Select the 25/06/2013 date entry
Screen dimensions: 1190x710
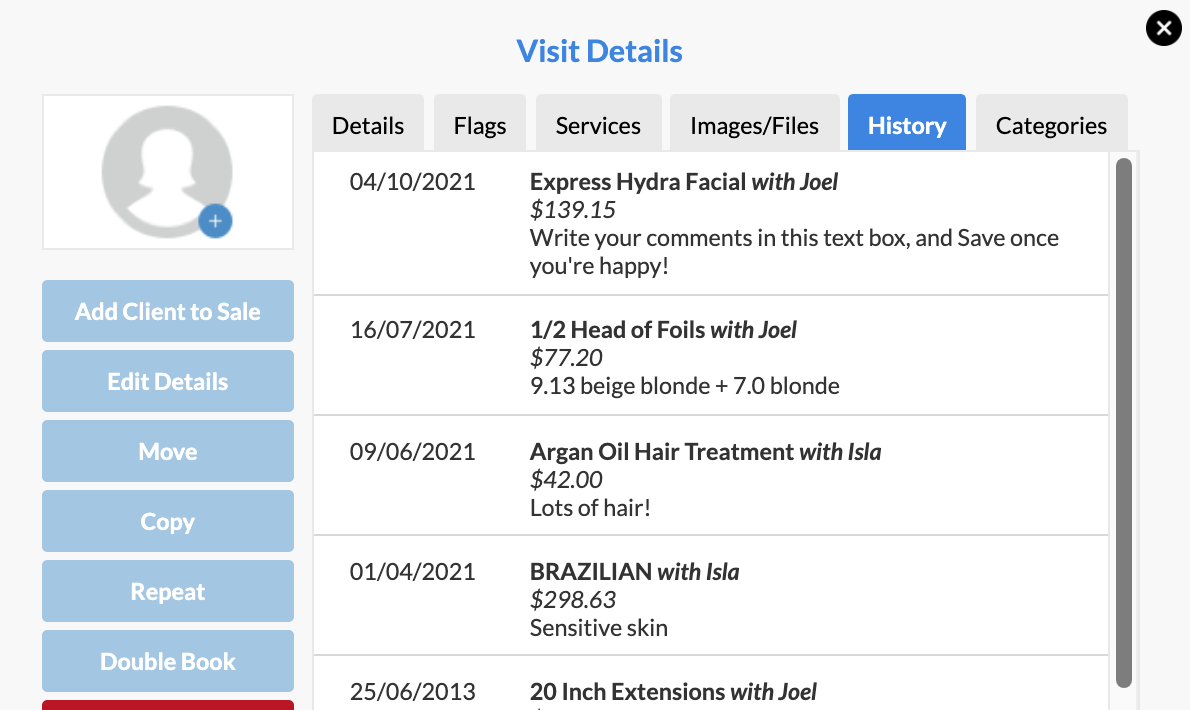click(x=412, y=692)
